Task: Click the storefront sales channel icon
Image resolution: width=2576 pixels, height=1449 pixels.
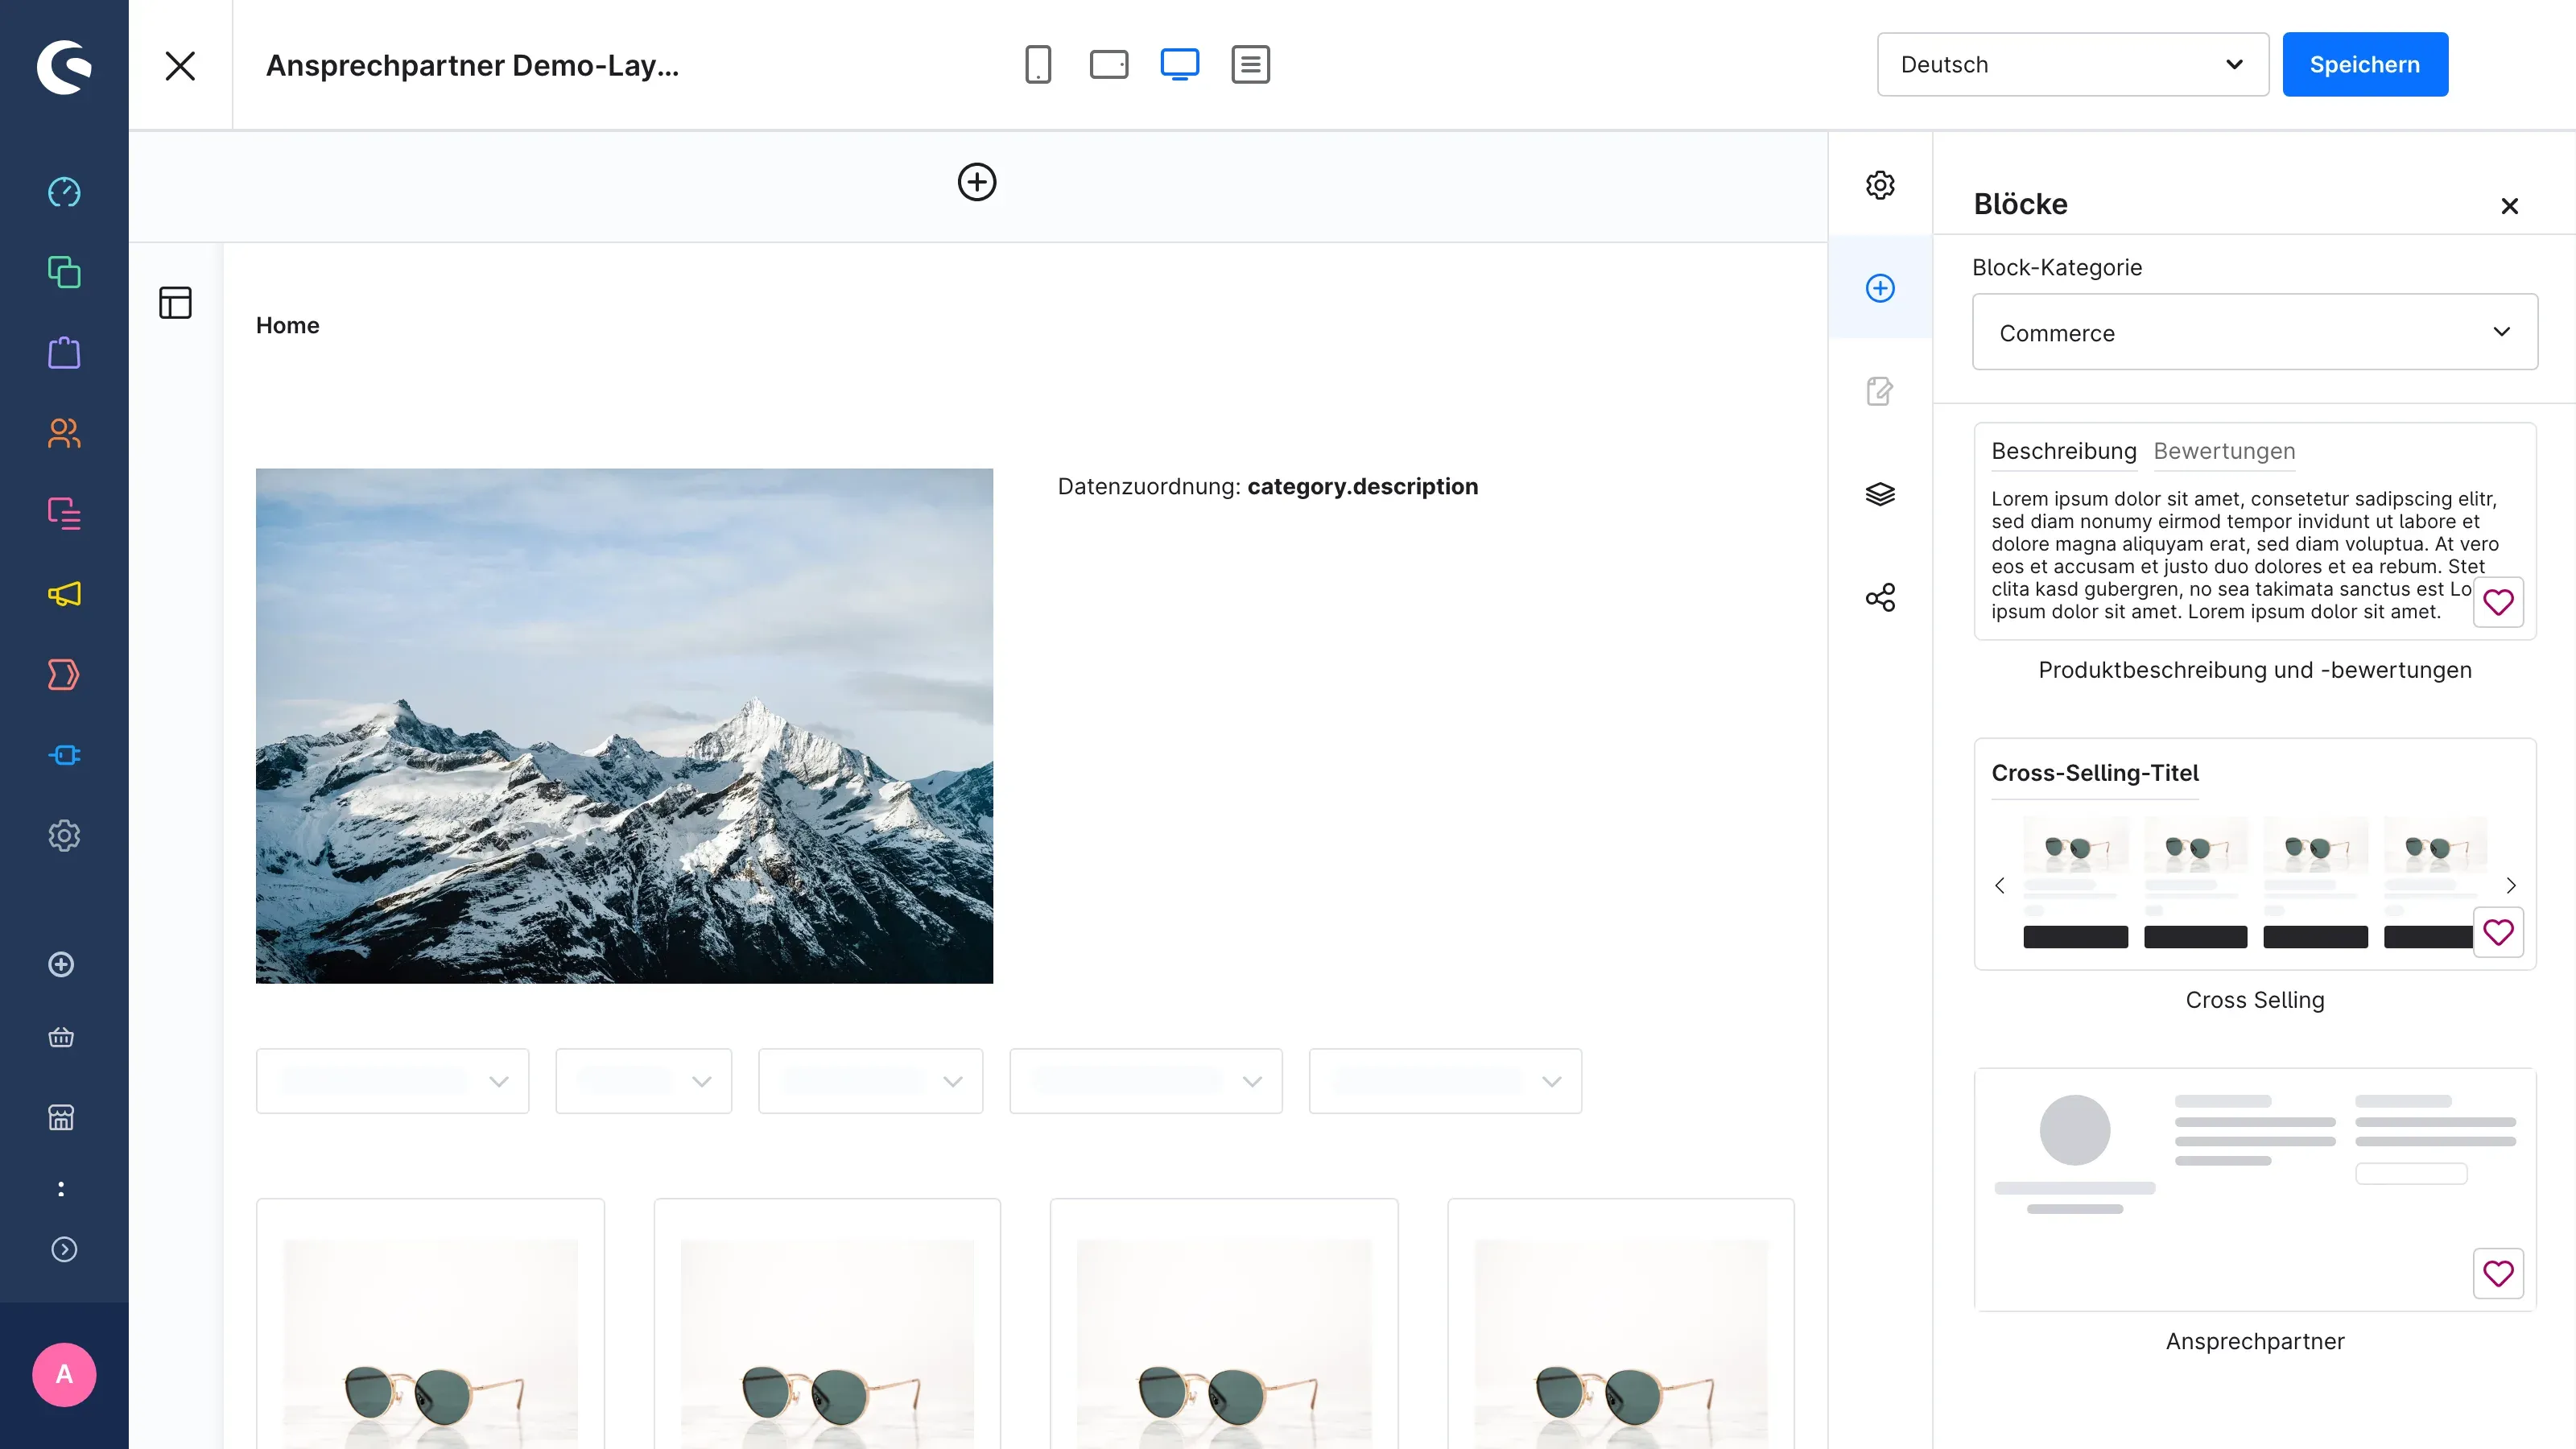Action: click(x=61, y=1117)
